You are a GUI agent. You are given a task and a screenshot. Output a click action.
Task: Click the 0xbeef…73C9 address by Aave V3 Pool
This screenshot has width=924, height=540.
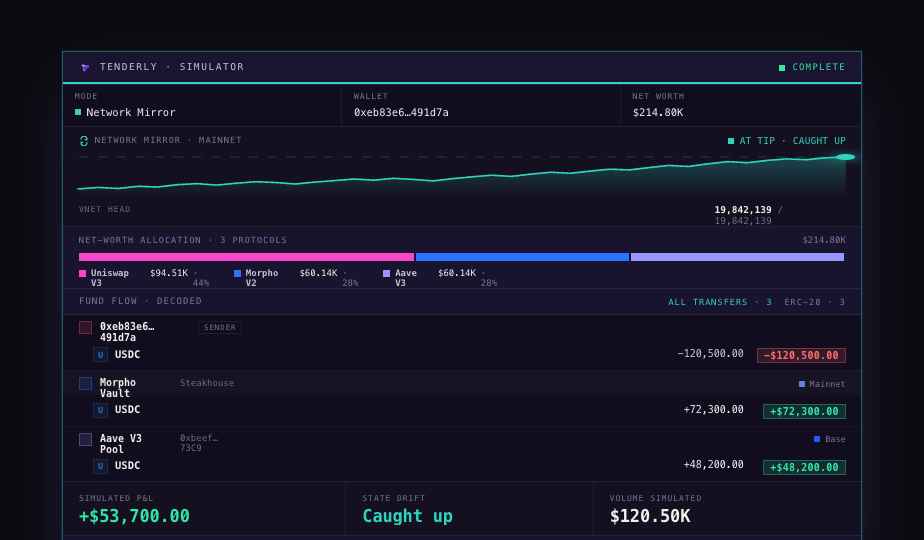pyautogui.click(x=199, y=443)
